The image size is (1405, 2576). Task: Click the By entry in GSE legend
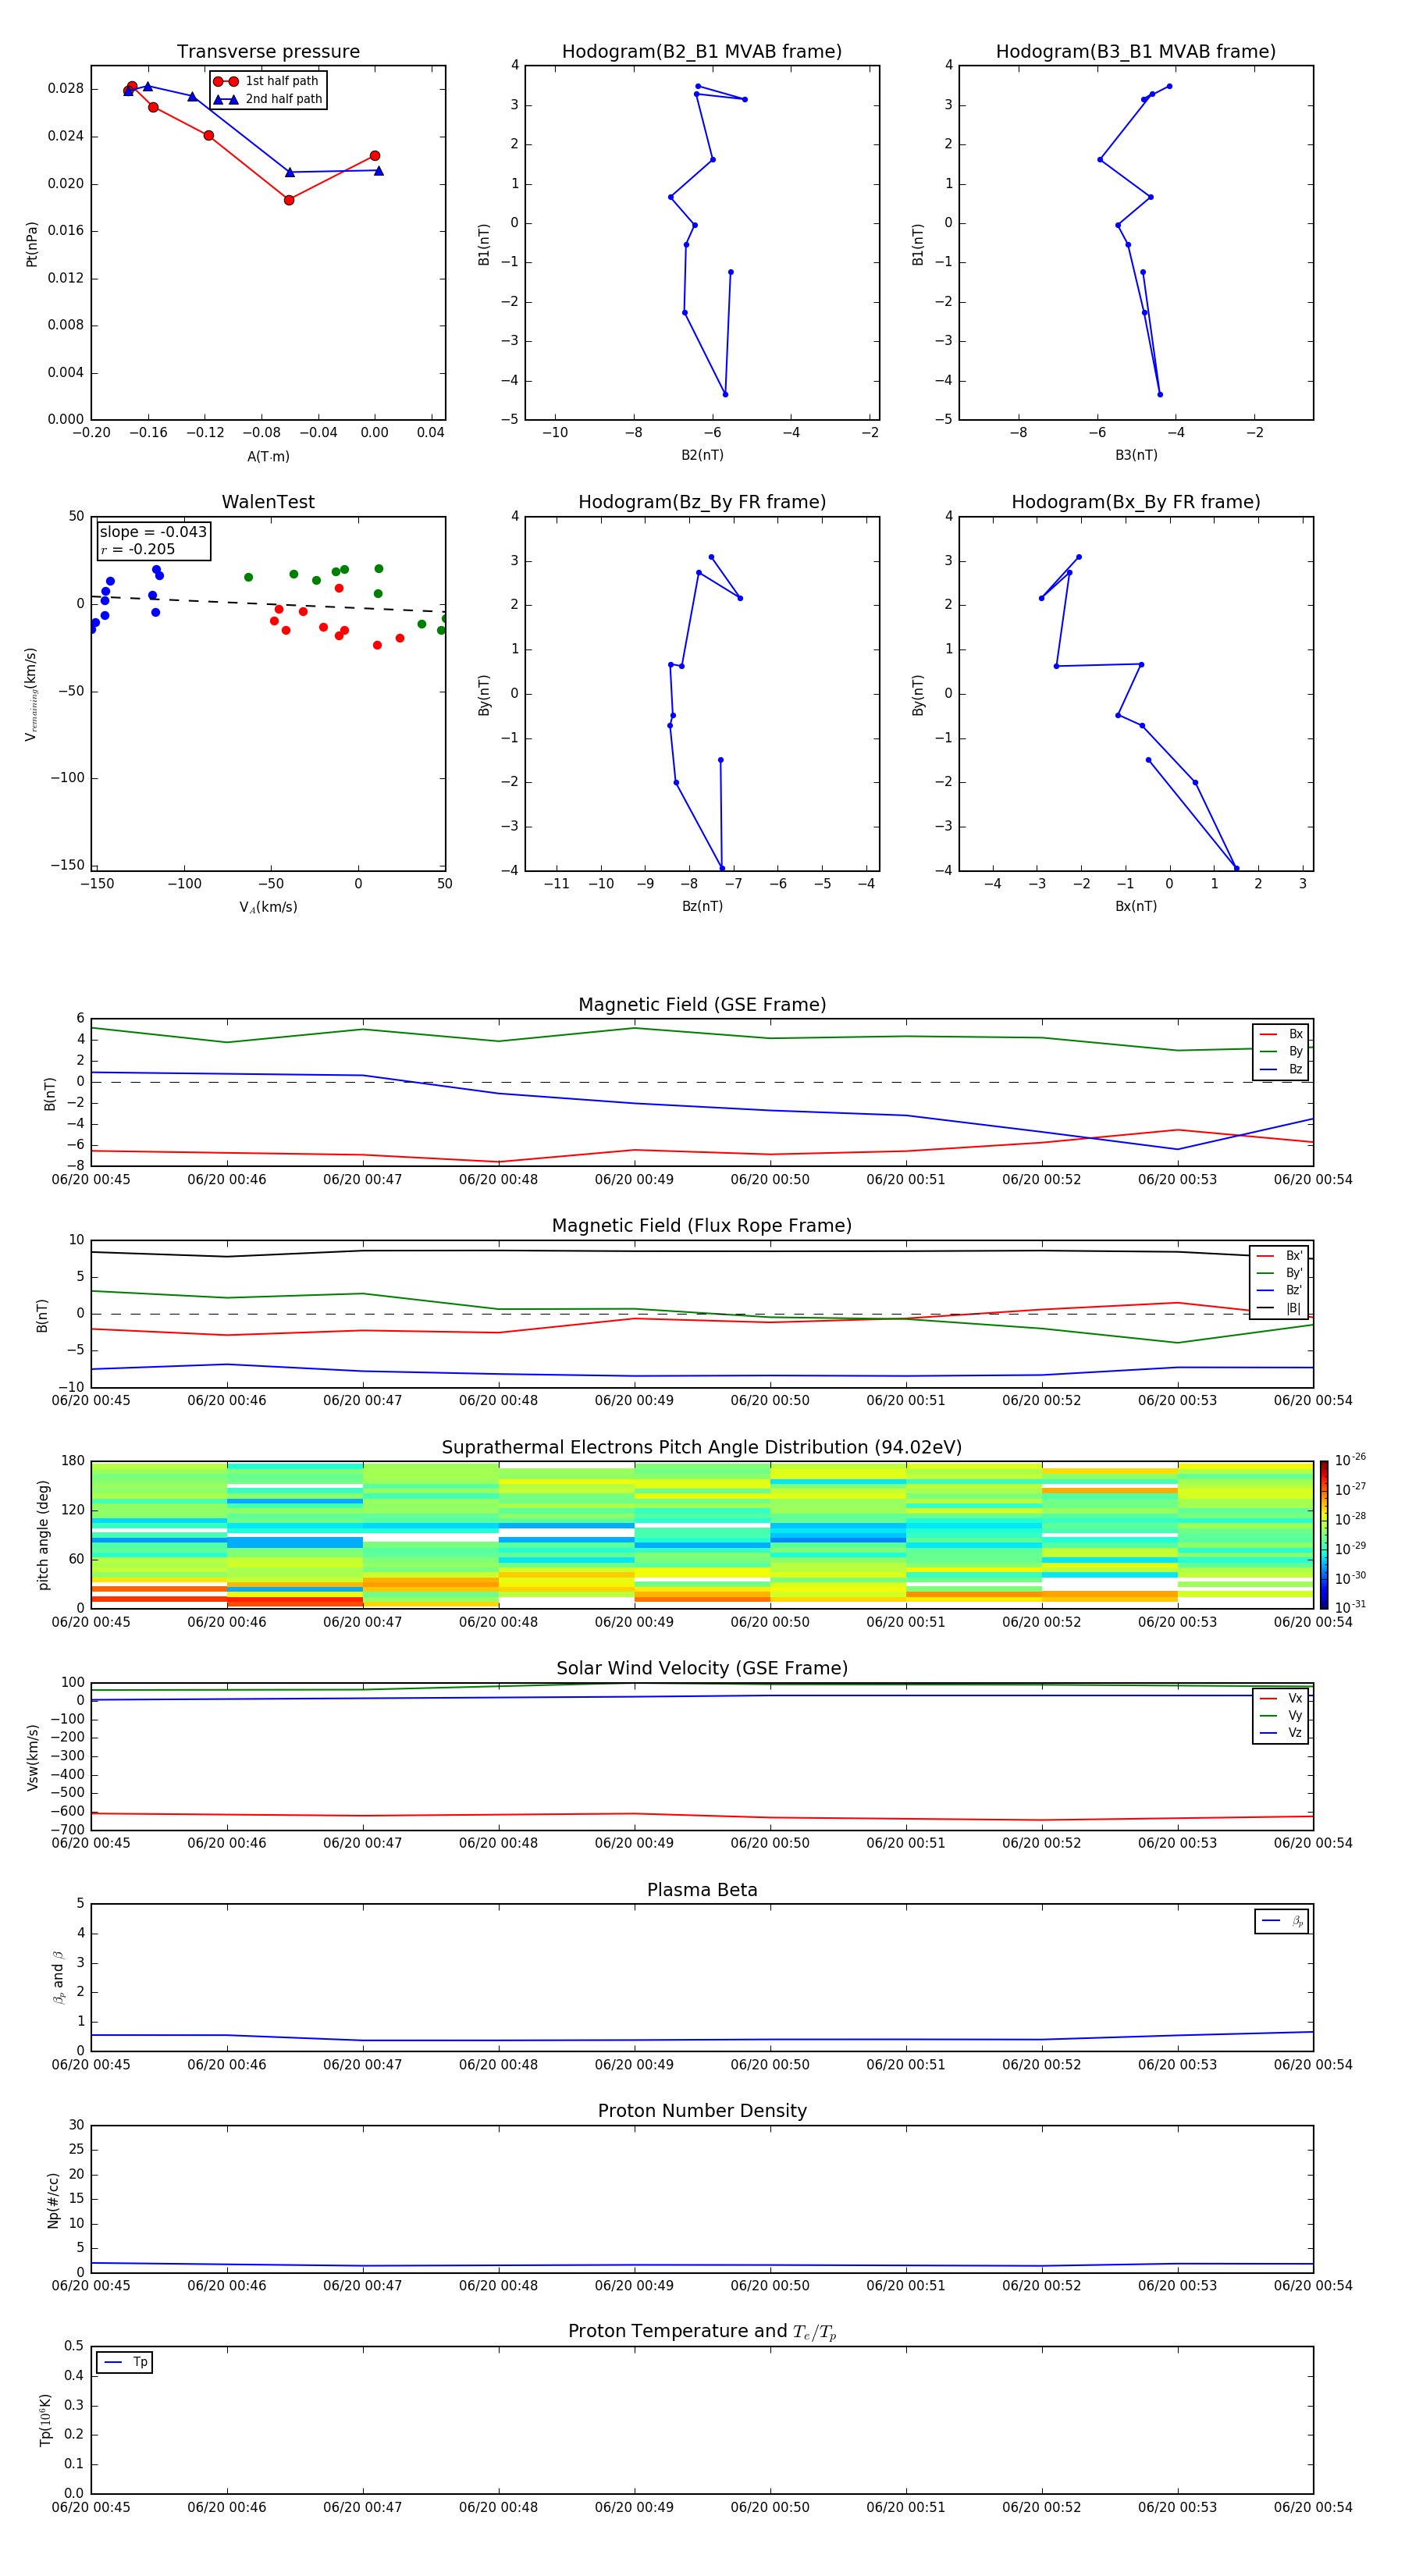[x=1281, y=1052]
